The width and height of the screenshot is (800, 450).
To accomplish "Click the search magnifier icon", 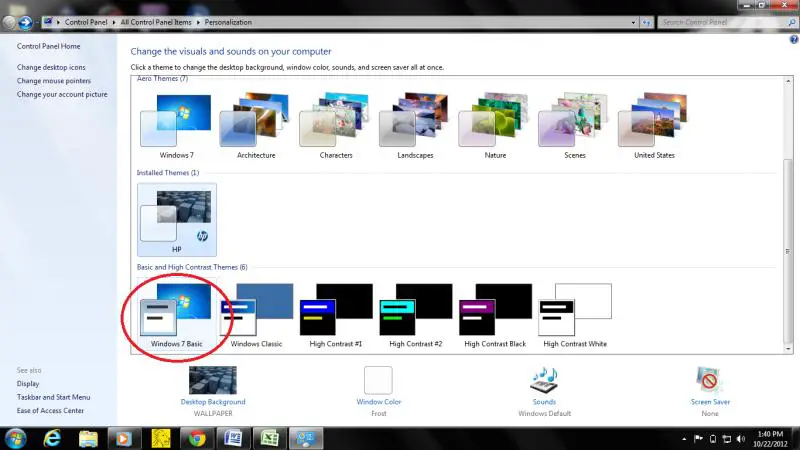I will coord(792,22).
